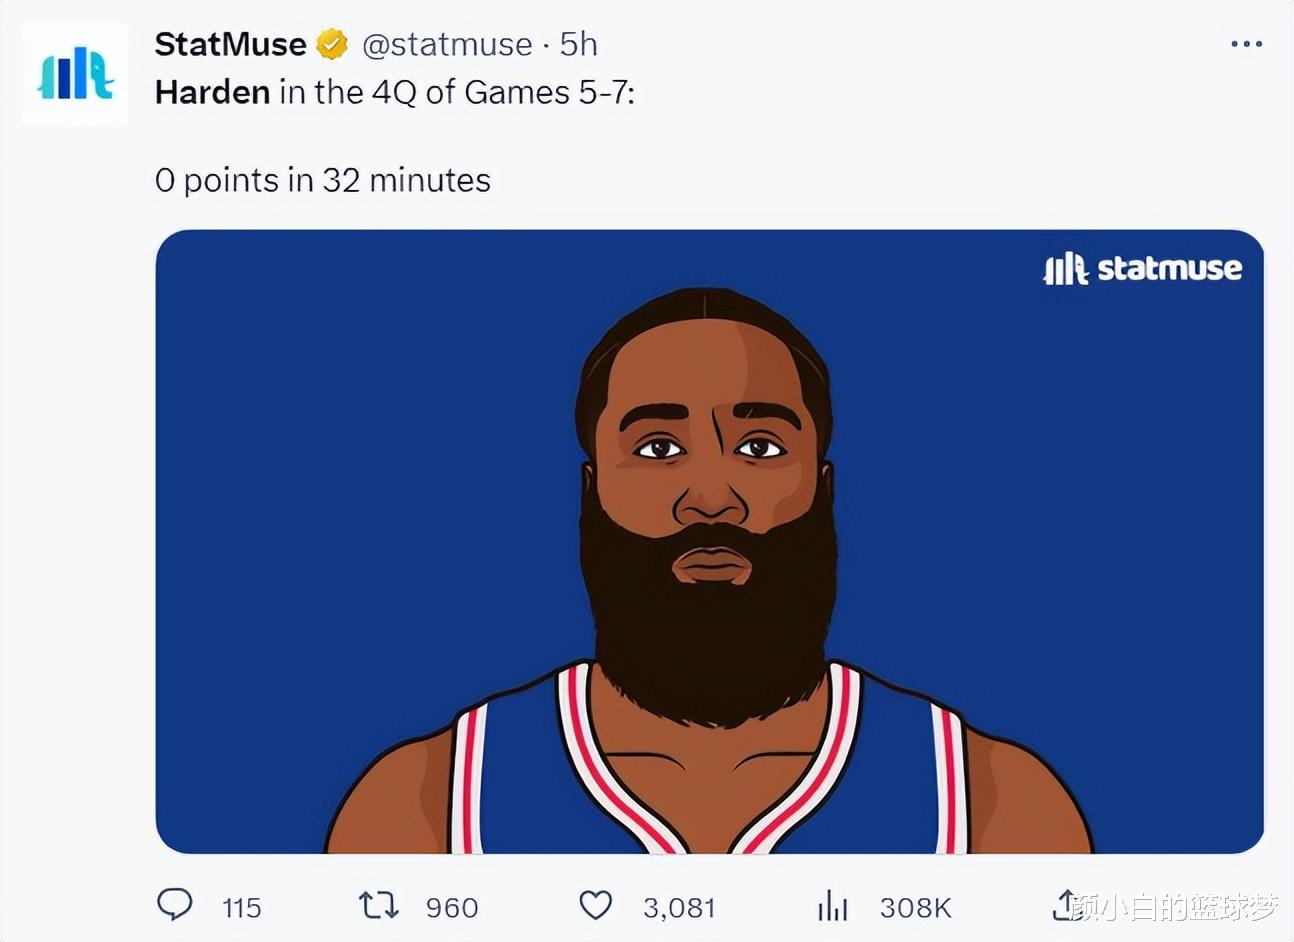Click the retweet arrows icon
This screenshot has width=1294, height=942.
point(379,906)
